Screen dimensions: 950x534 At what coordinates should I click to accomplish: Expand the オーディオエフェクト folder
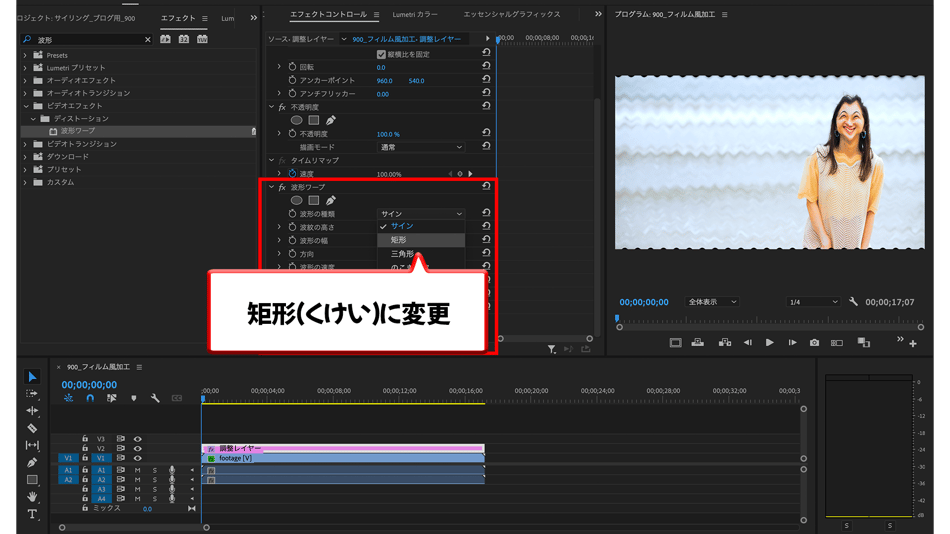pyautogui.click(x=25, y=81)
